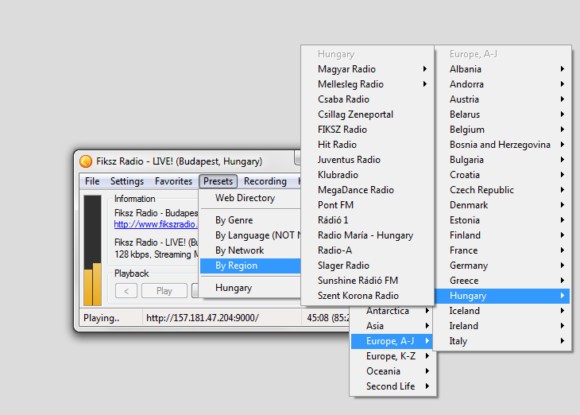580x415 pixels.
Task: Click highlighted Europe, A-J region
Action: (x=392, y=341)
